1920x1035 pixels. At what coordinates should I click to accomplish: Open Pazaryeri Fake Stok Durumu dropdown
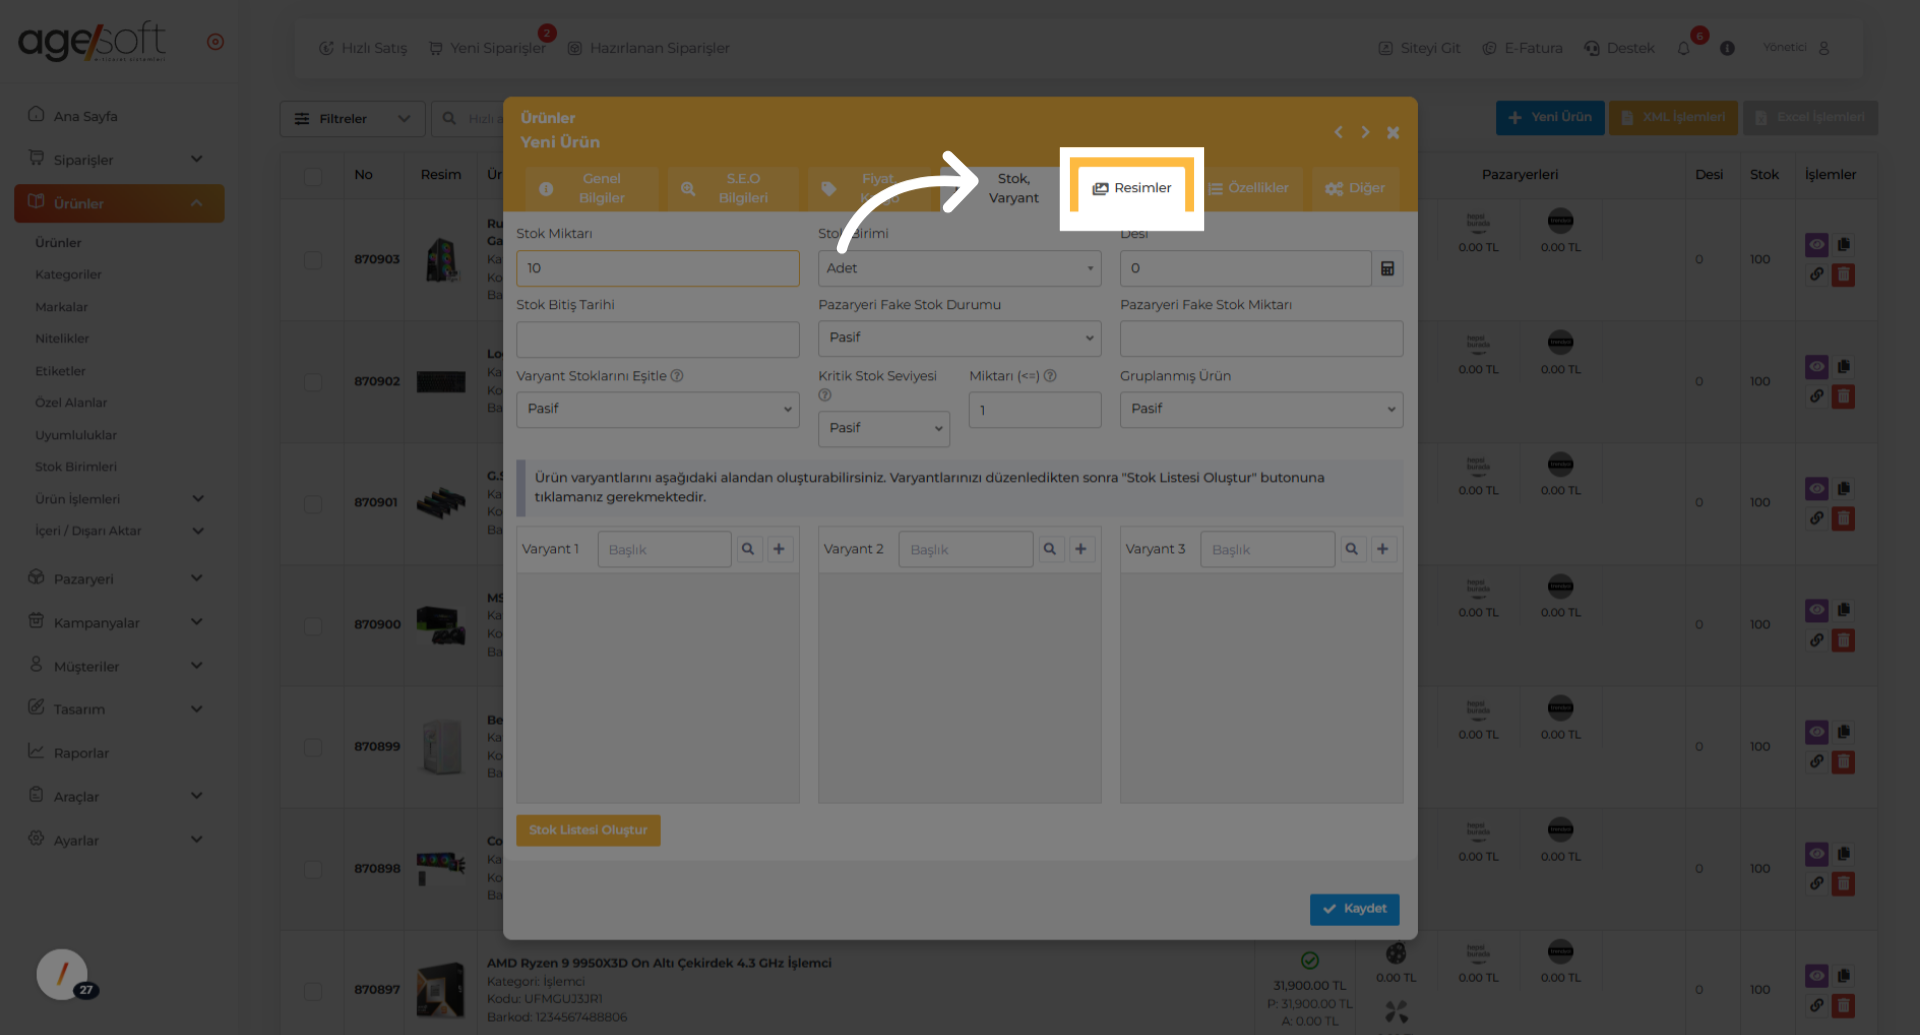tap(959, 338)
